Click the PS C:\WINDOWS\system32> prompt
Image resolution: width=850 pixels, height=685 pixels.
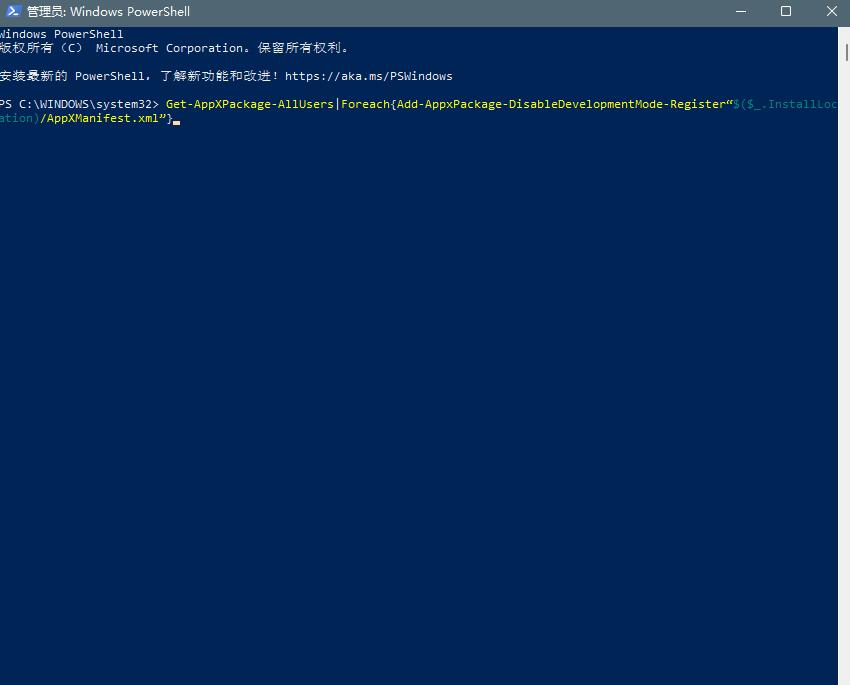pyautogui.click(x=78, y=104)
